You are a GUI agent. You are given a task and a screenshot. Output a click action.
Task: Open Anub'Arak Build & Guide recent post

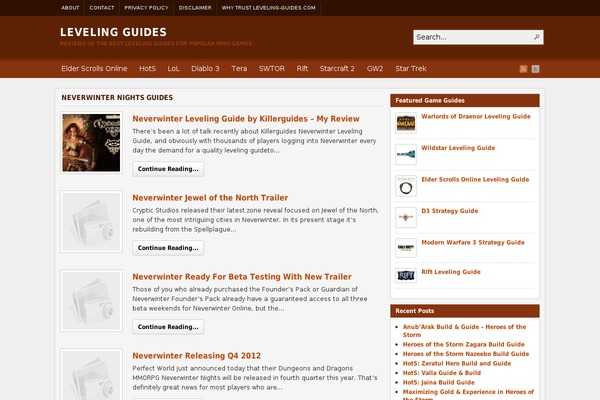[x=464, y=331]
